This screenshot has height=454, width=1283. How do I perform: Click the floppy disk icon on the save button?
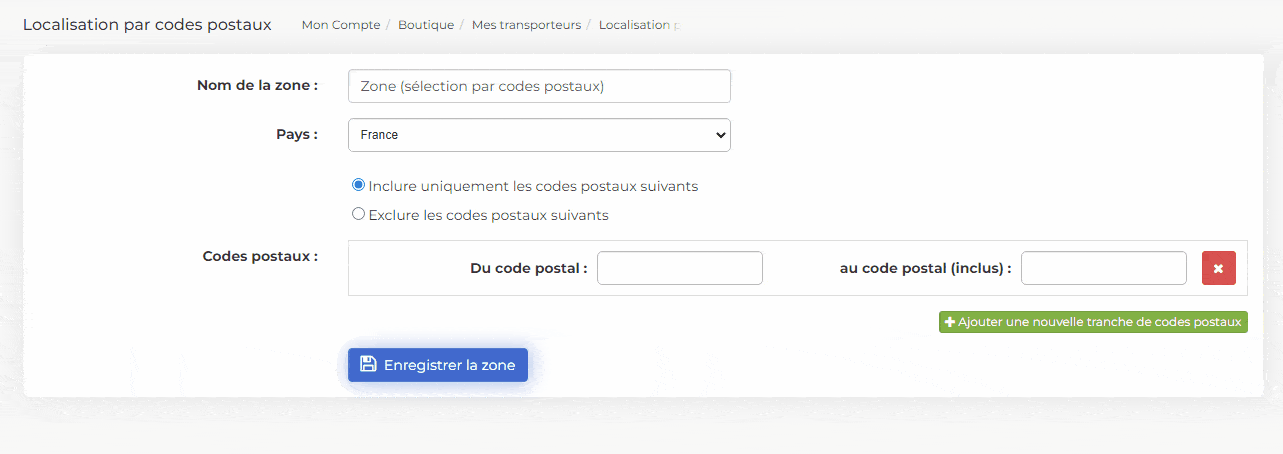[x=367, y=365]
